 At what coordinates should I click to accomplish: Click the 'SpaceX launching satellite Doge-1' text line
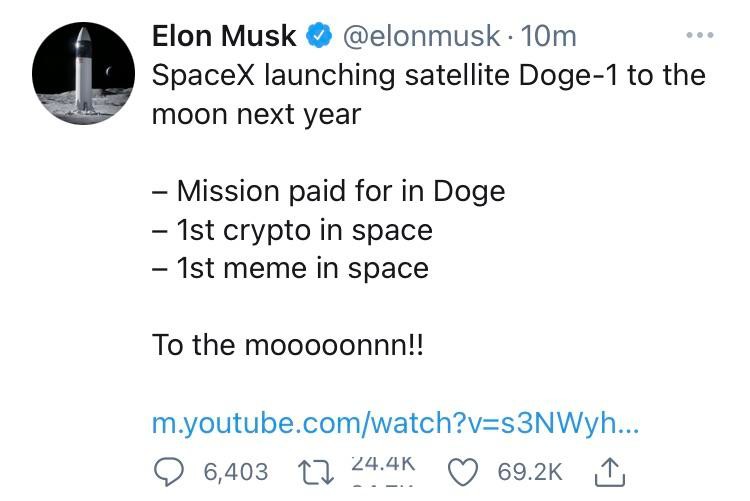(x=429, y=76)
